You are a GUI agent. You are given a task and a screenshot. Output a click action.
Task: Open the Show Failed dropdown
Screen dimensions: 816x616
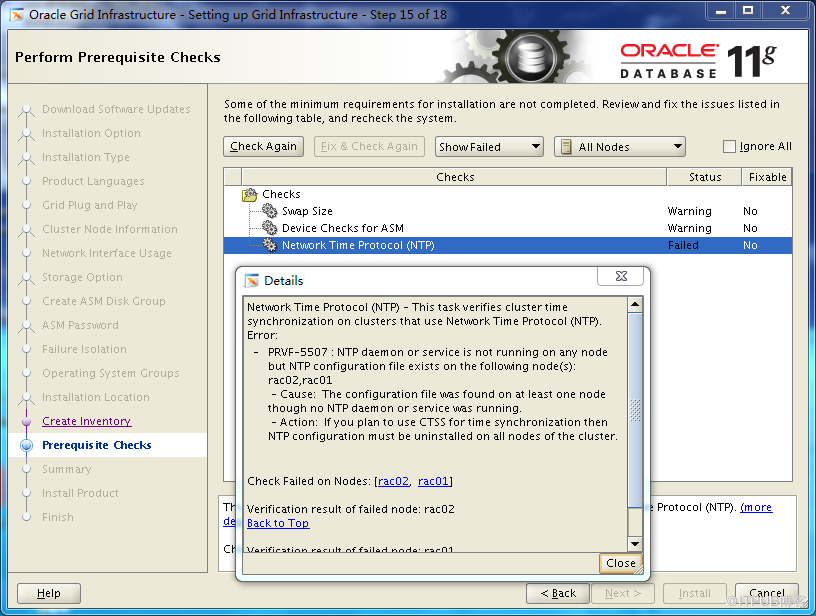pyautogui.click(x=489, y=147)
